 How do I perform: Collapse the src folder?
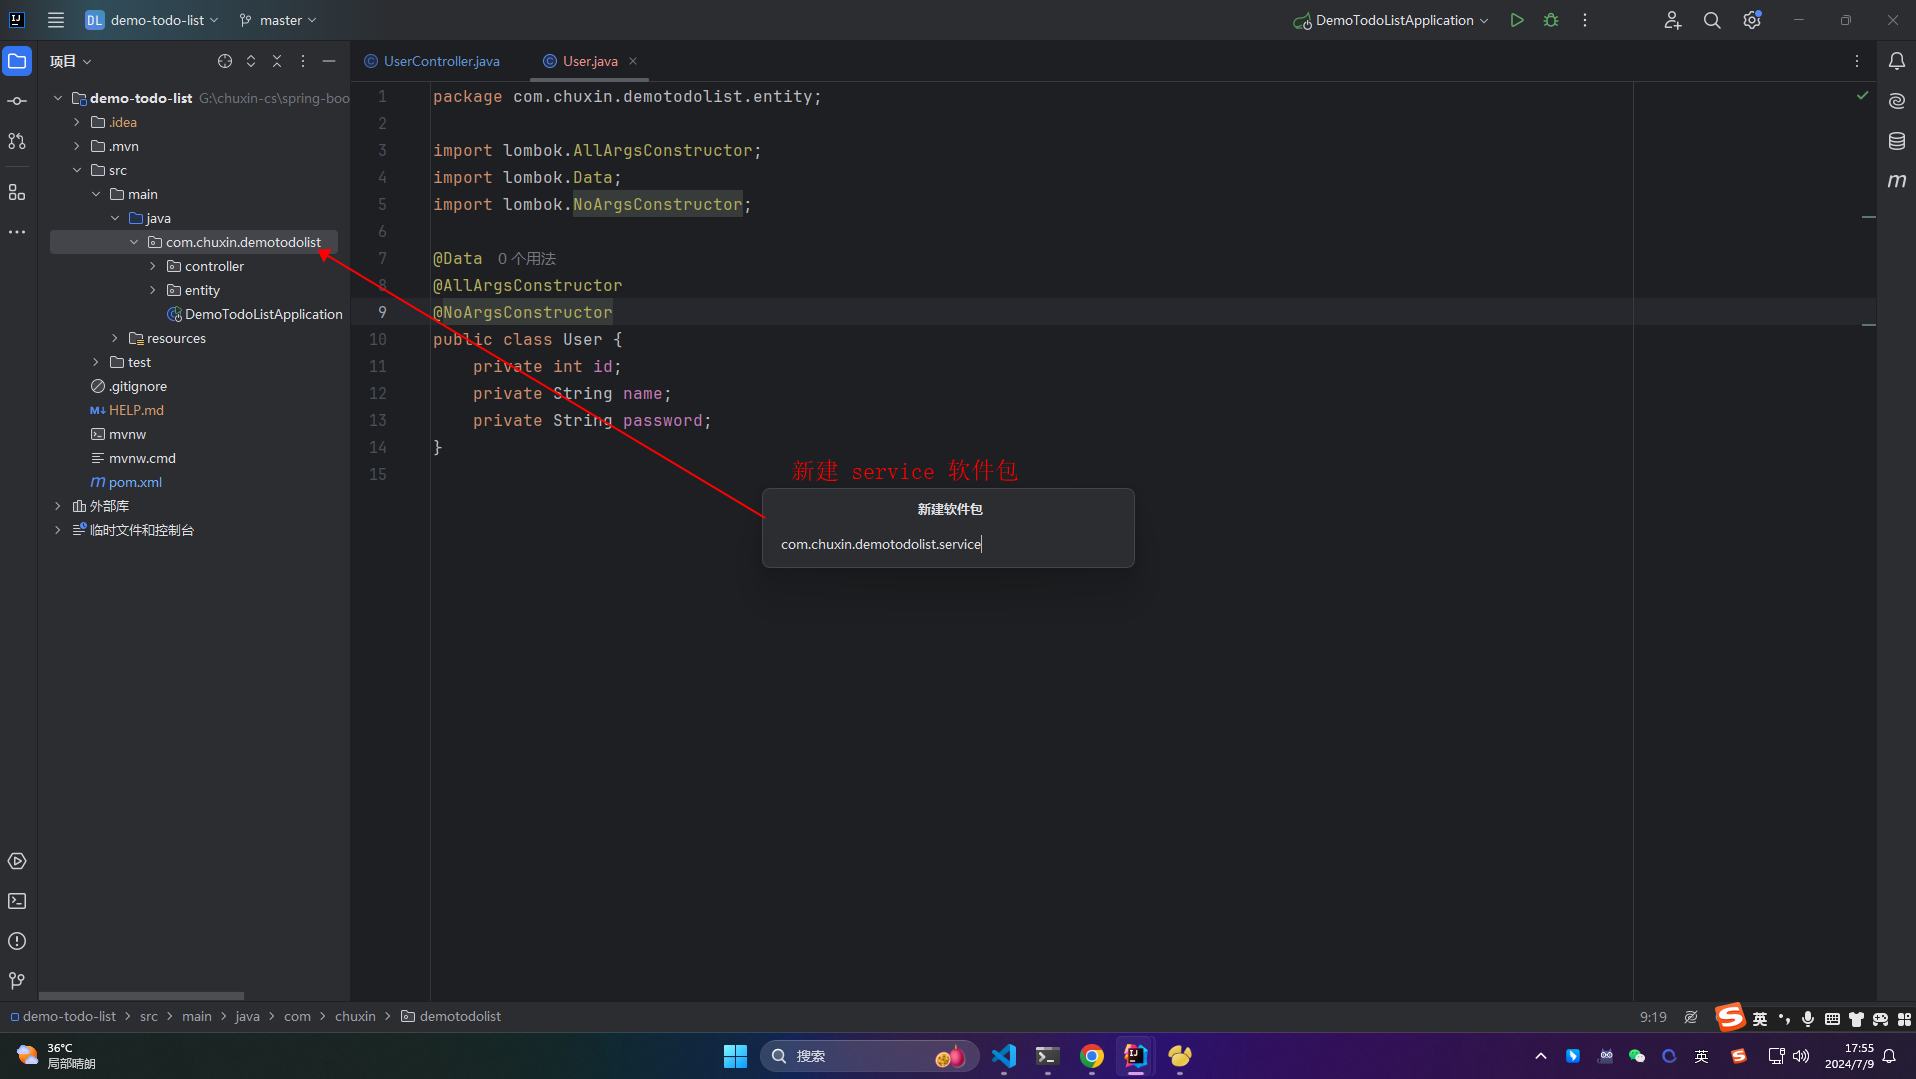click(77, 170)
